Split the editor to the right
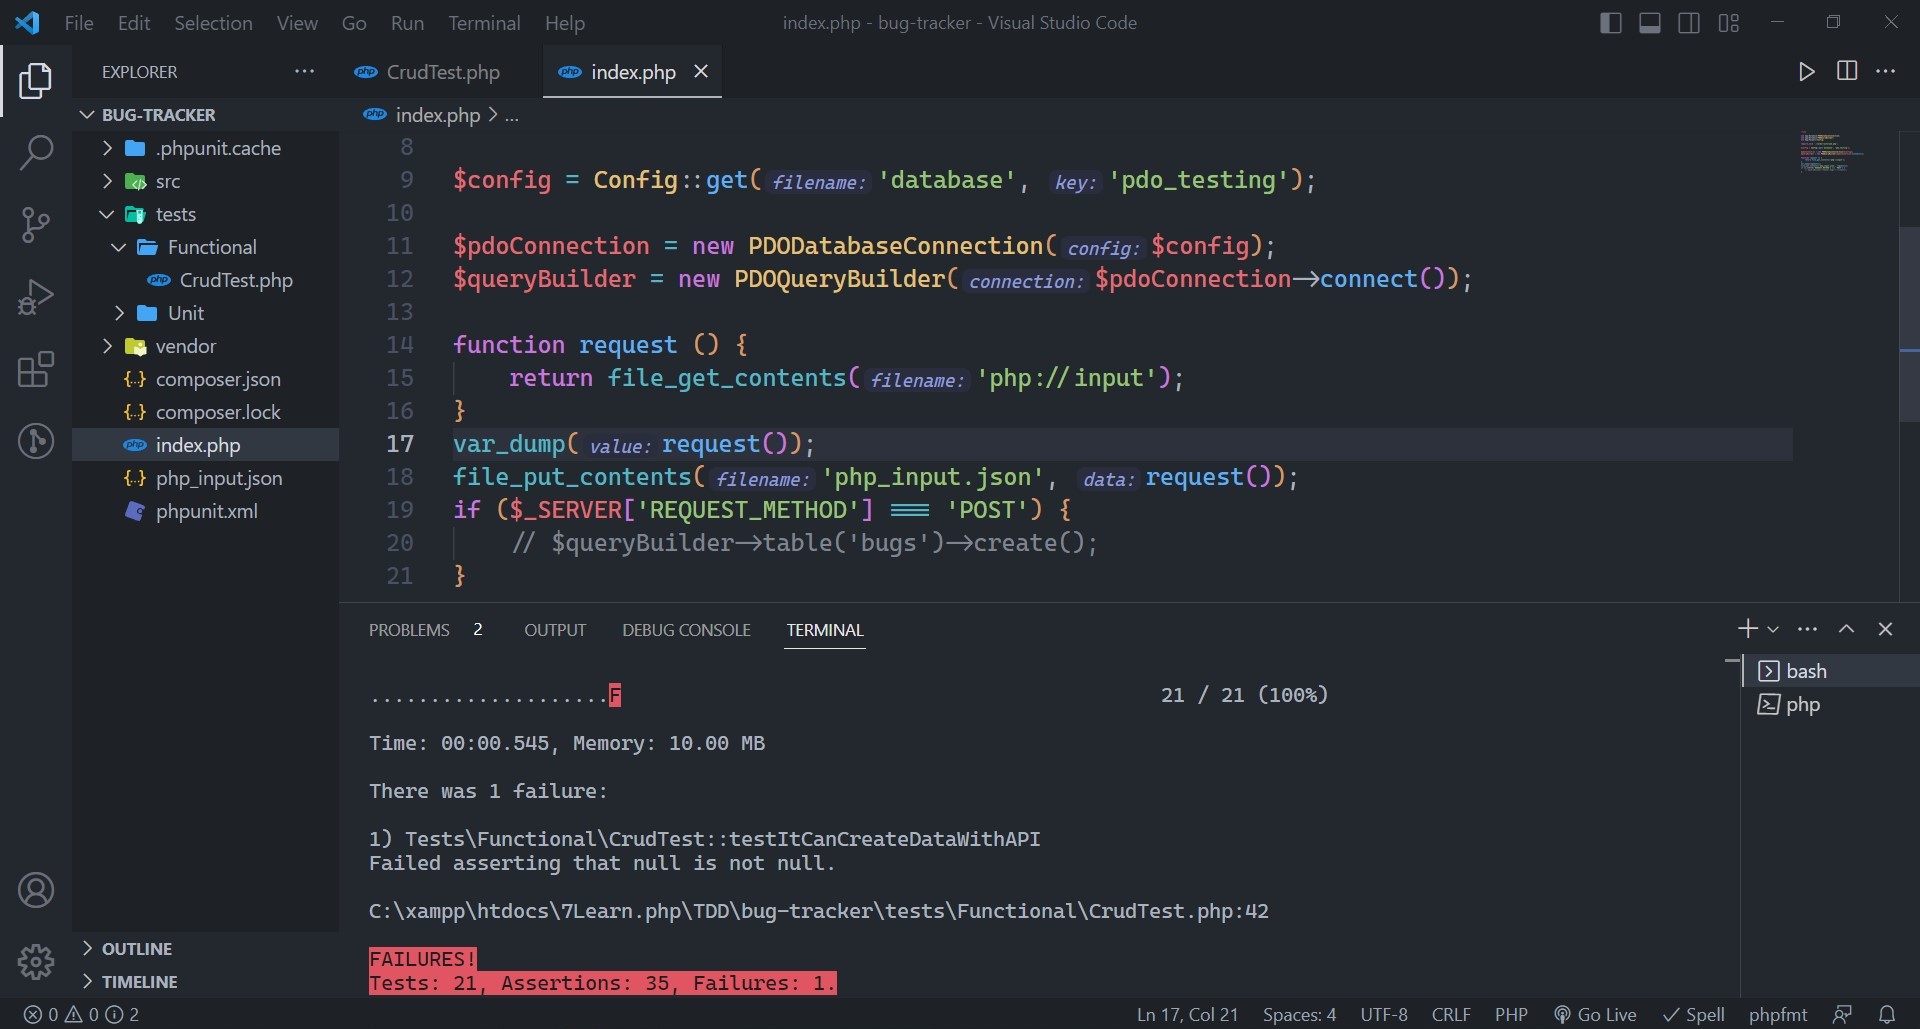The width and height of the screenshot is (1920, 1029). [1847, 71]
